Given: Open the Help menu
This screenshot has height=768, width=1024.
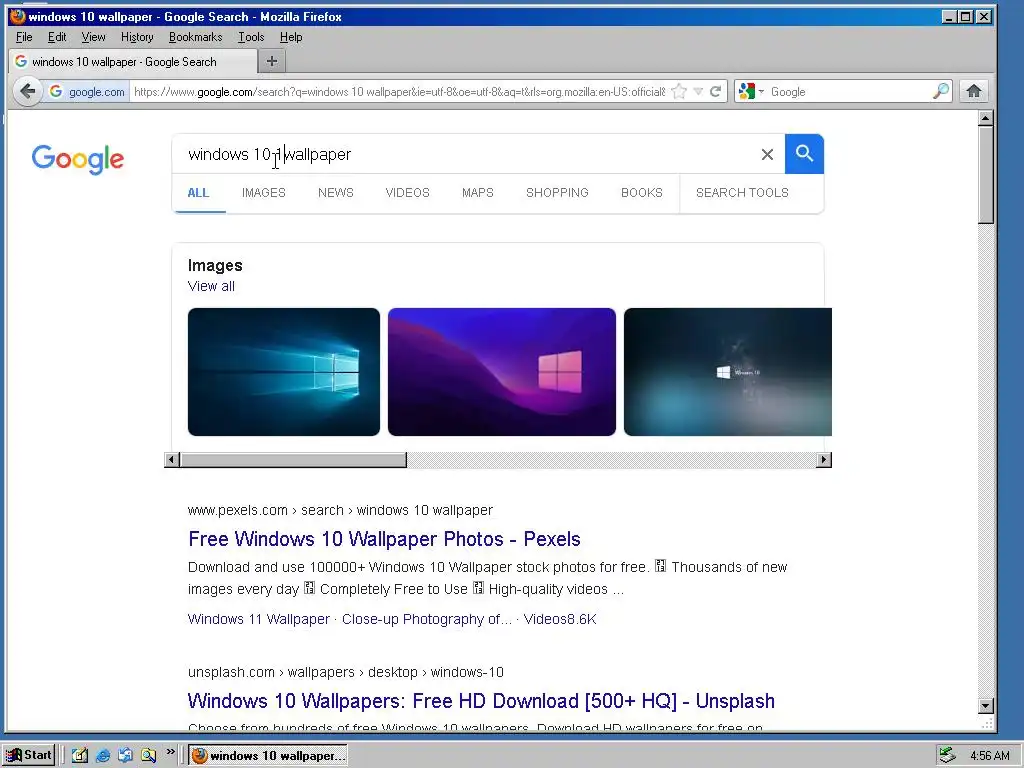Looking at the screenshot, I should [291, 37].
